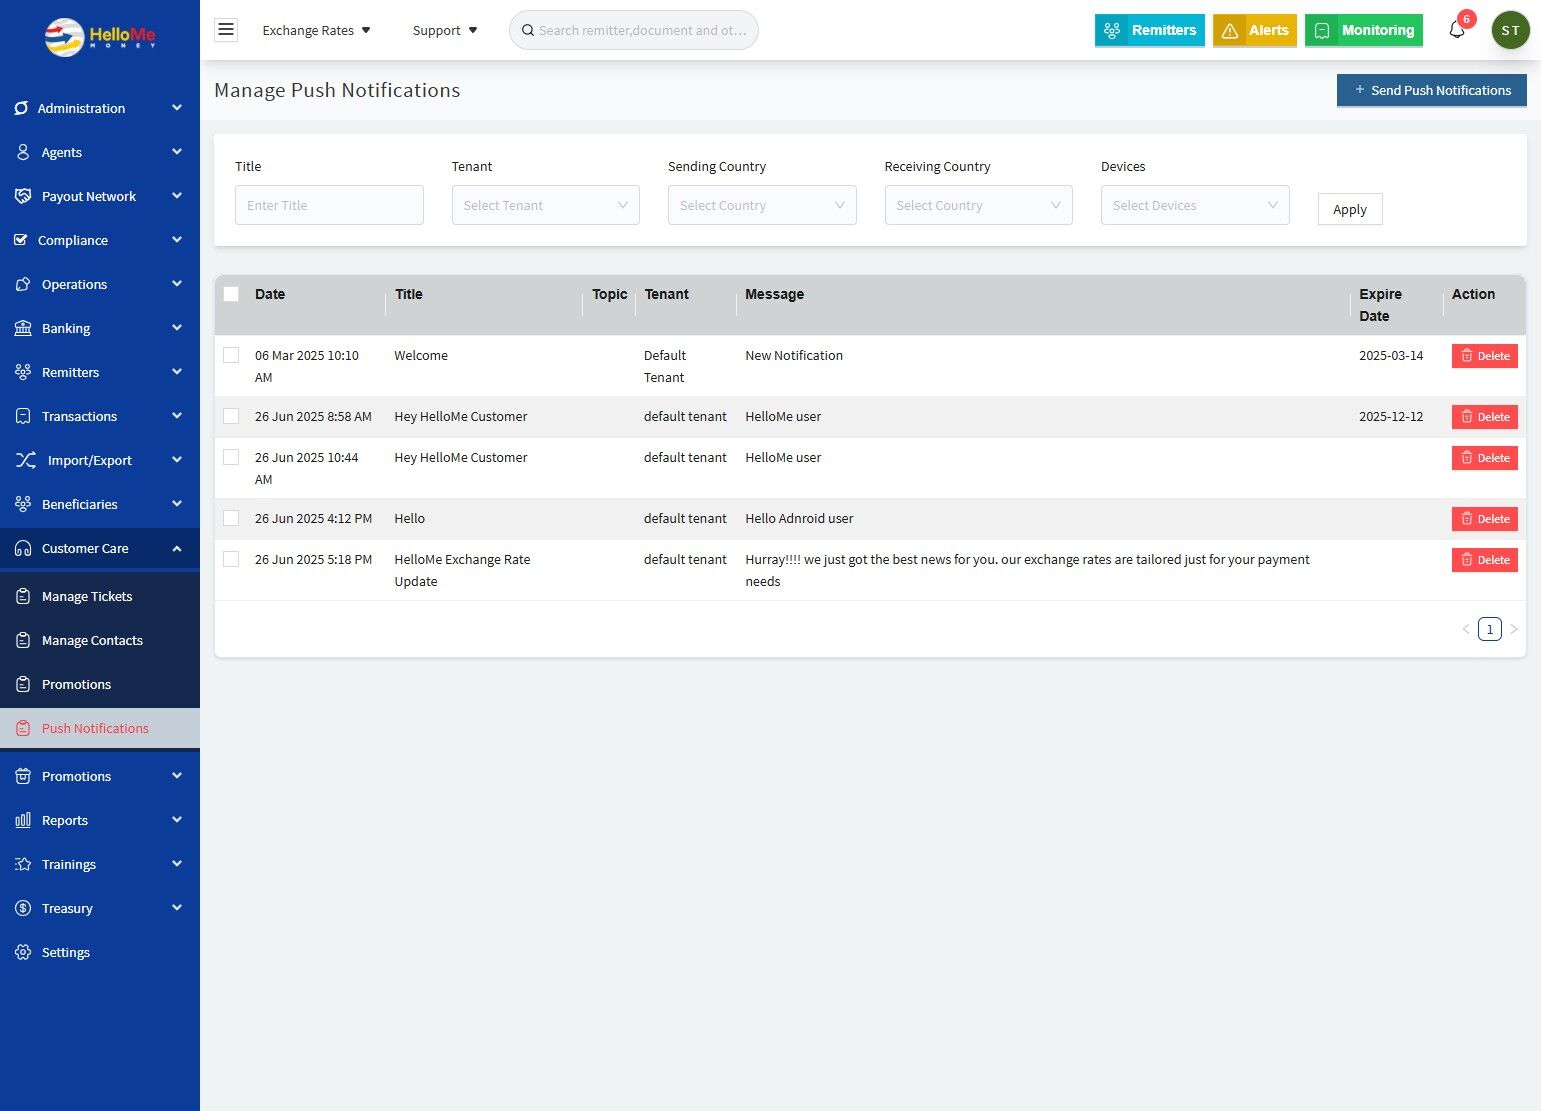Expand the Treasury chevron

[x=177, y=908]
